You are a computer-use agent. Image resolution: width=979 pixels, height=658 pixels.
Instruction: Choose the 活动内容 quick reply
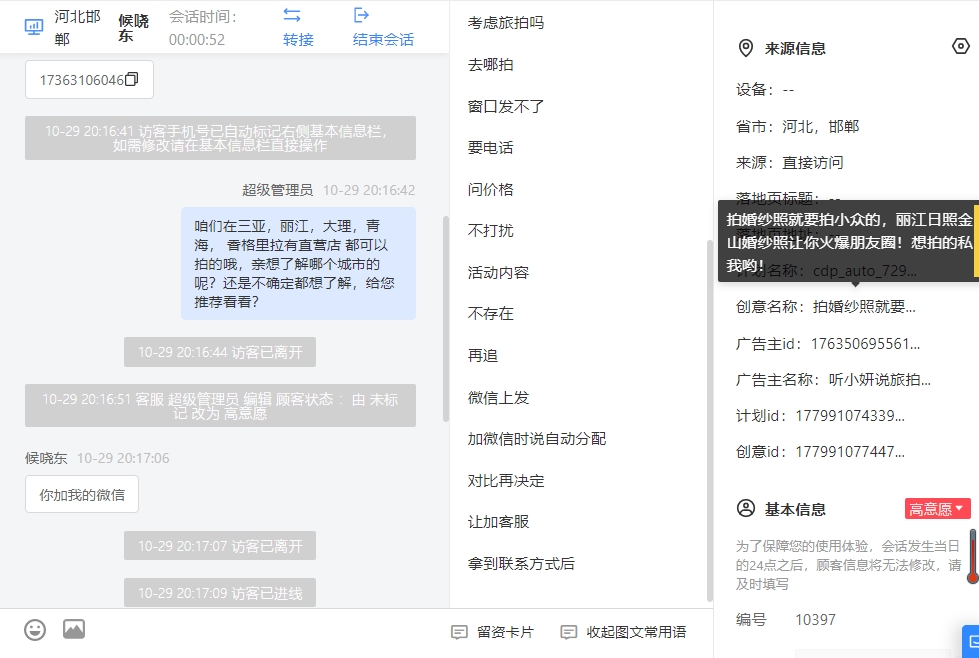coord(498,273)
